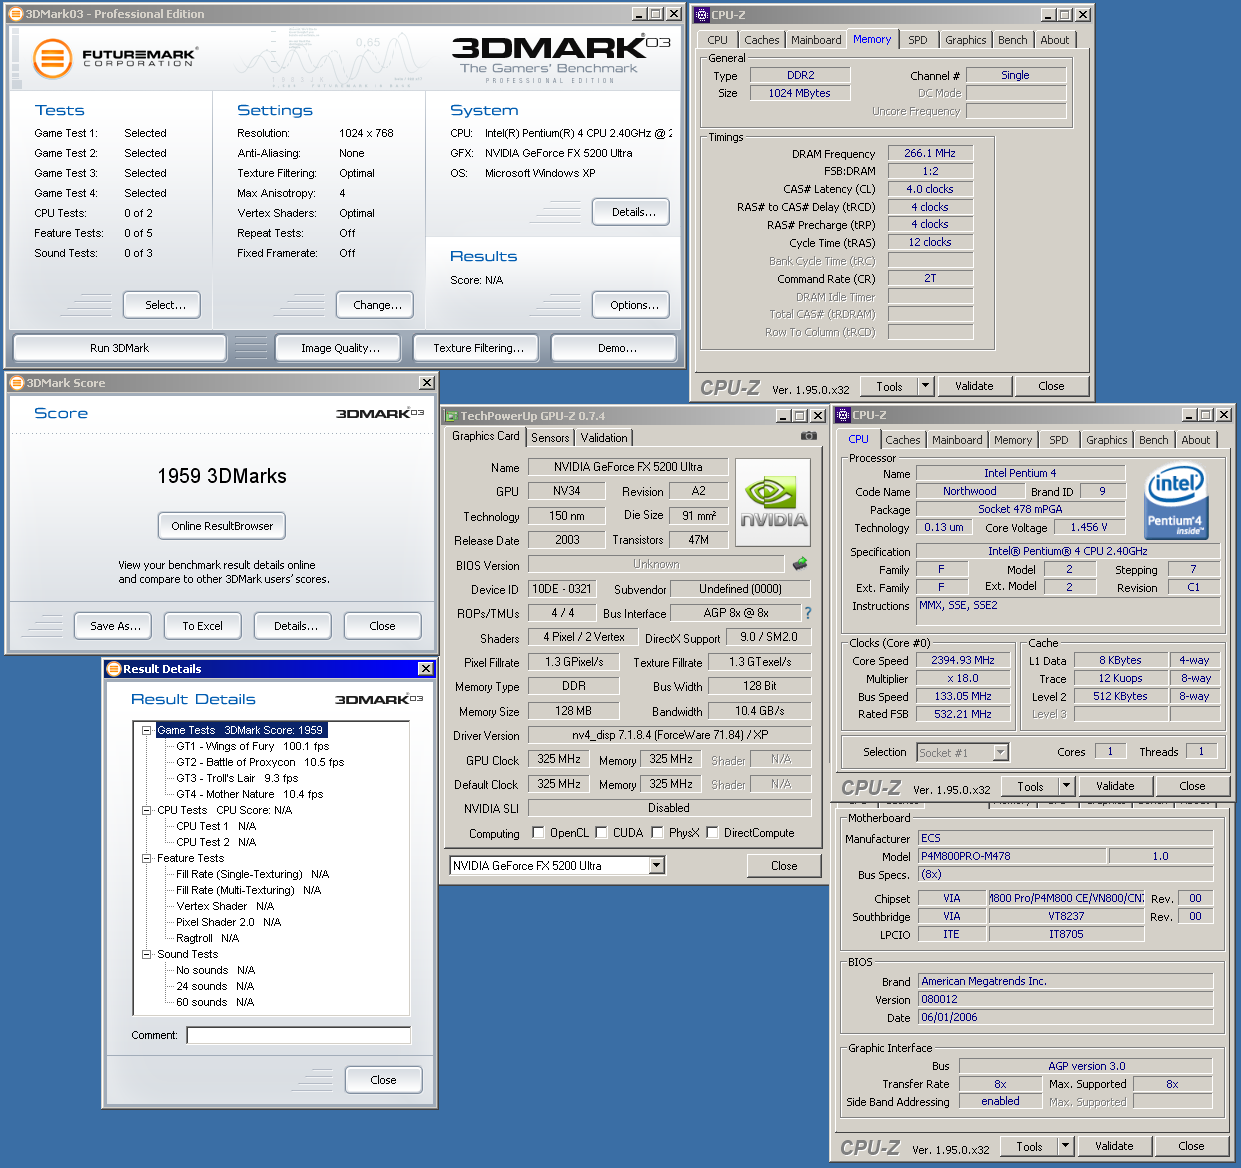Click the Bus Interface question mark icon
Screen dimensions: 1241x1168
pos(808,613)
